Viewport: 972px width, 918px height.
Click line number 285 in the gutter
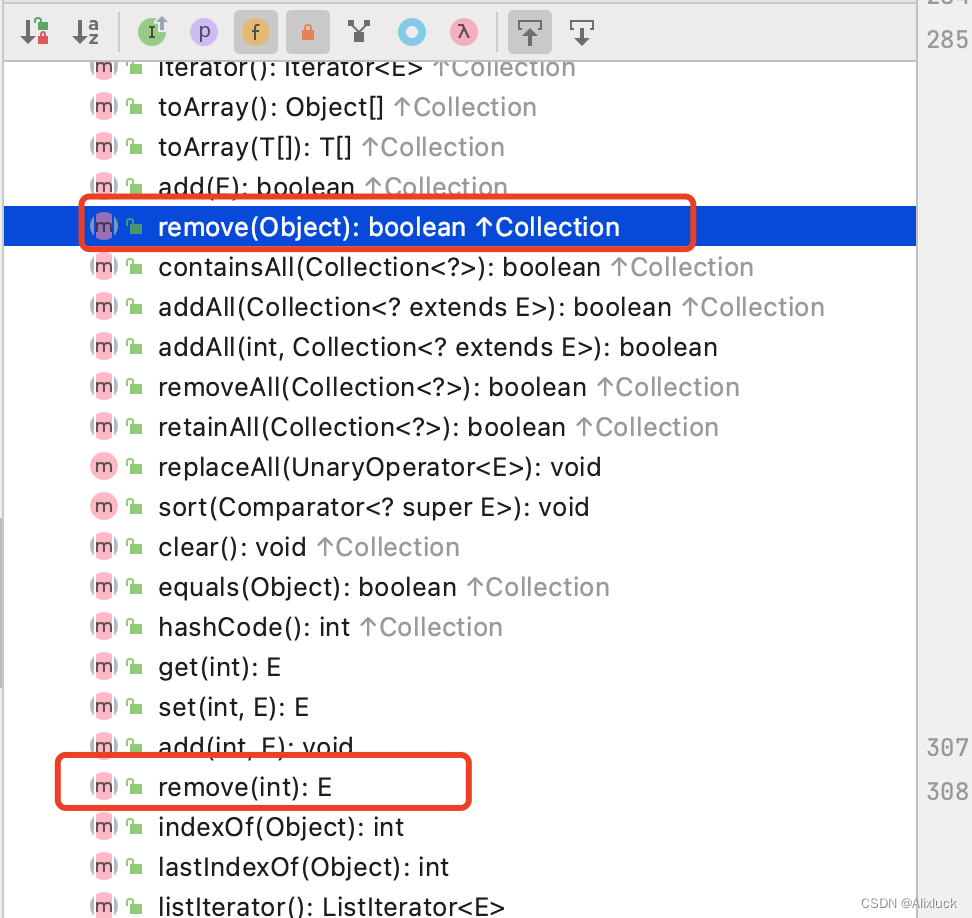pyautogui.click(x=947, y=40)
